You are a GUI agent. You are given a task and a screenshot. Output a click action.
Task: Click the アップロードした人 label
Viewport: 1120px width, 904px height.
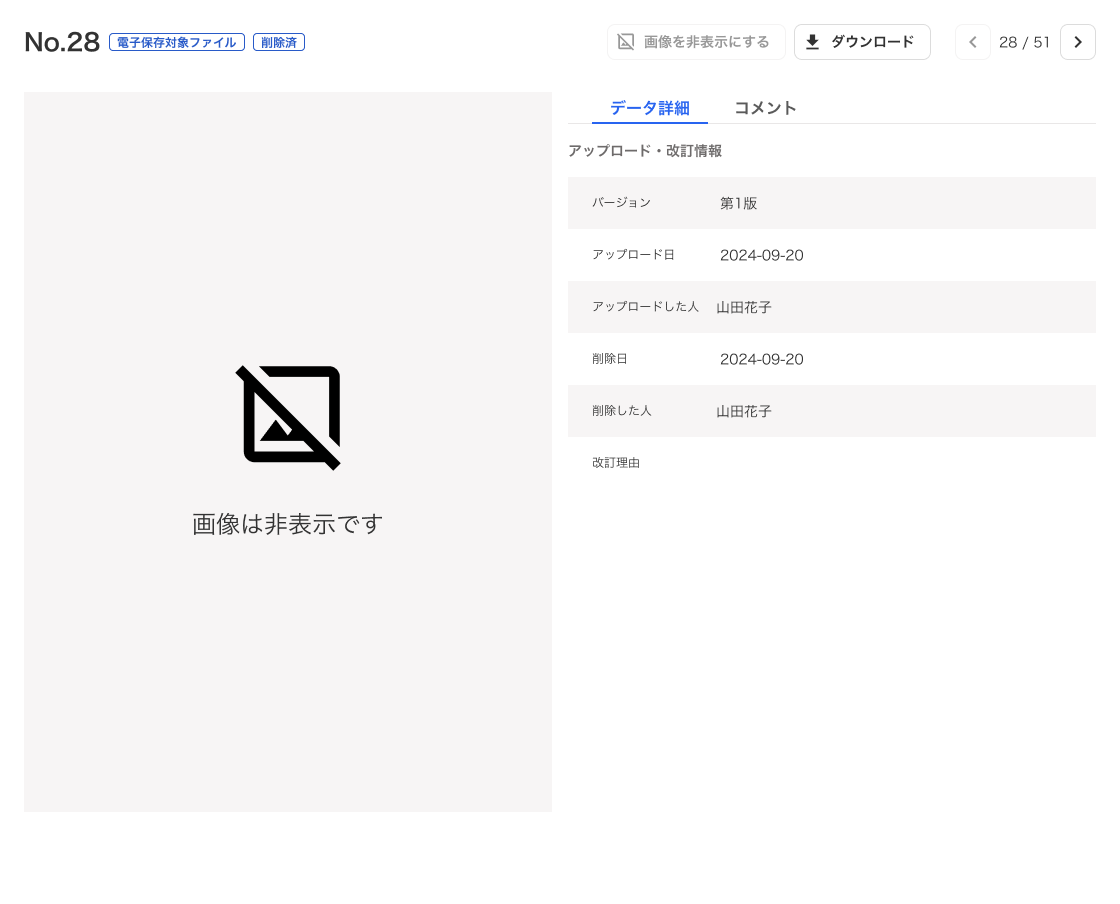[x=646, y=306]
